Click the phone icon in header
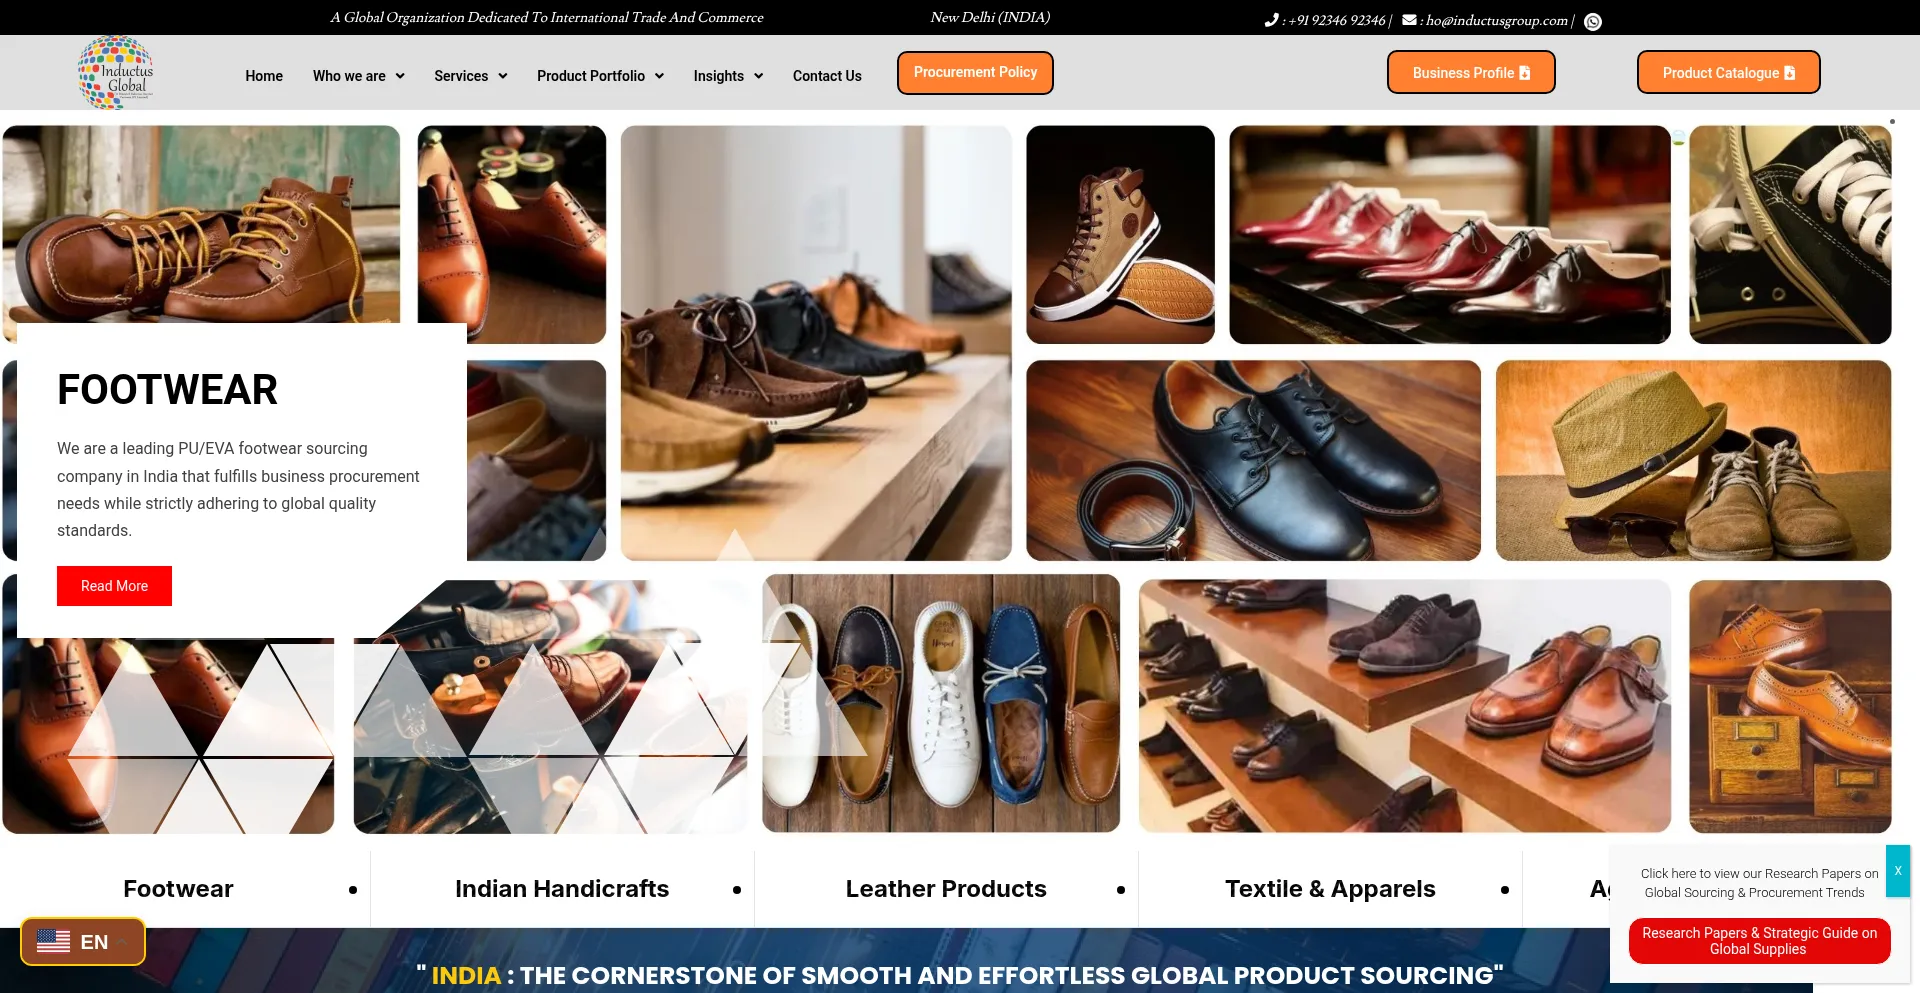The image size is (1920, 993). [x=1271, y=20]
